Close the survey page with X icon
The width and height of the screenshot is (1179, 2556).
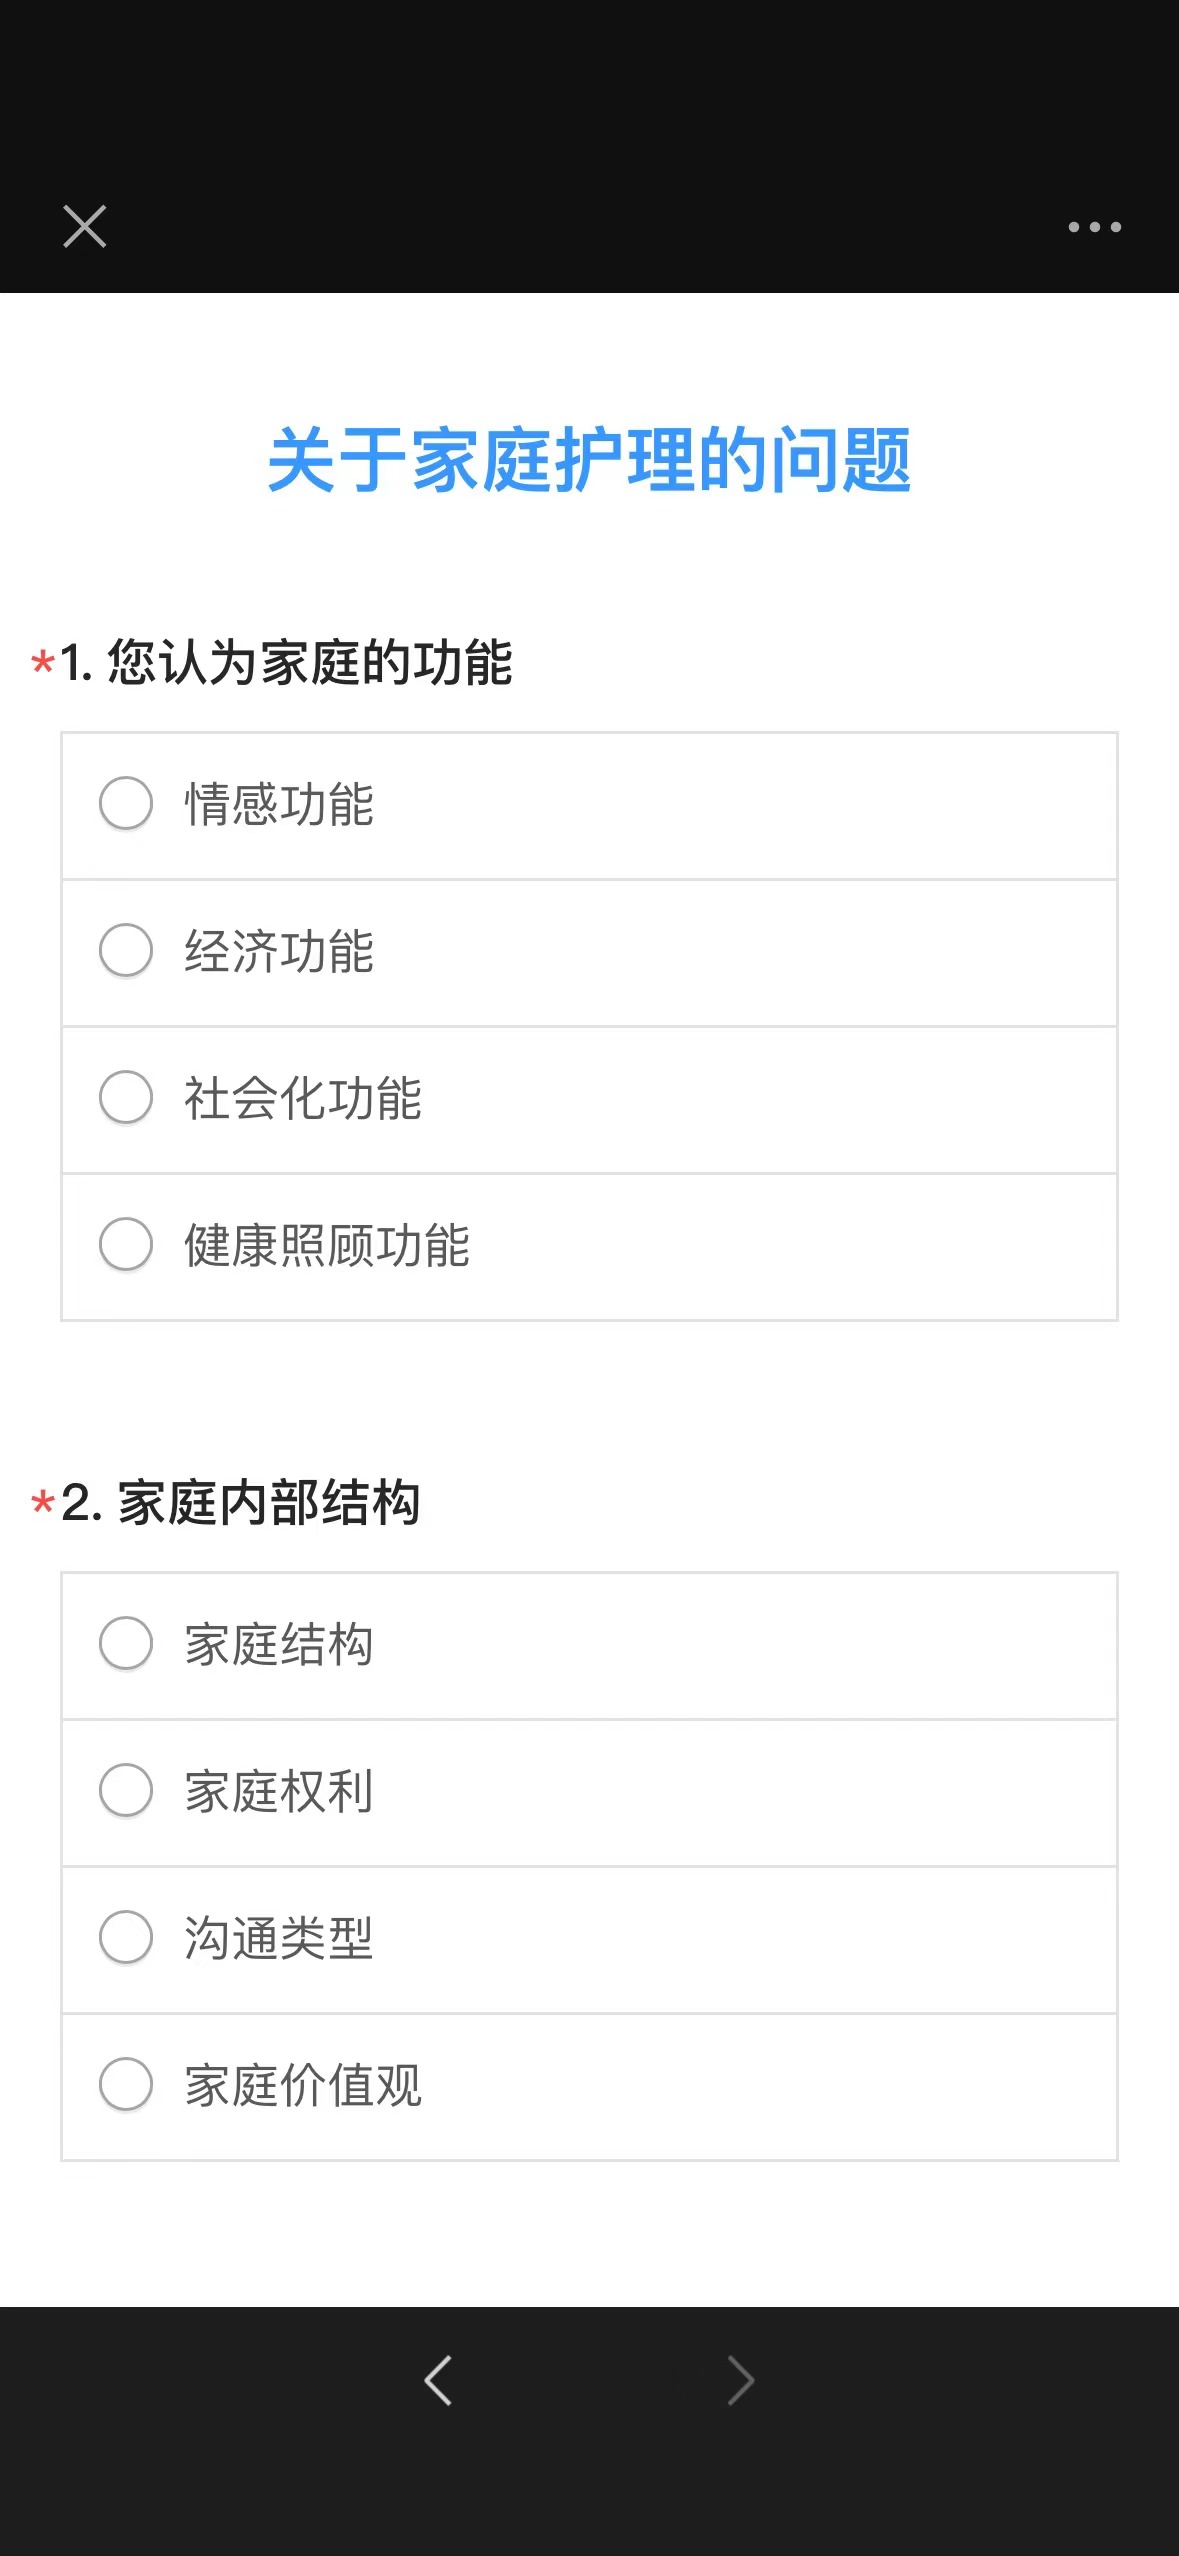click(85, 226)
